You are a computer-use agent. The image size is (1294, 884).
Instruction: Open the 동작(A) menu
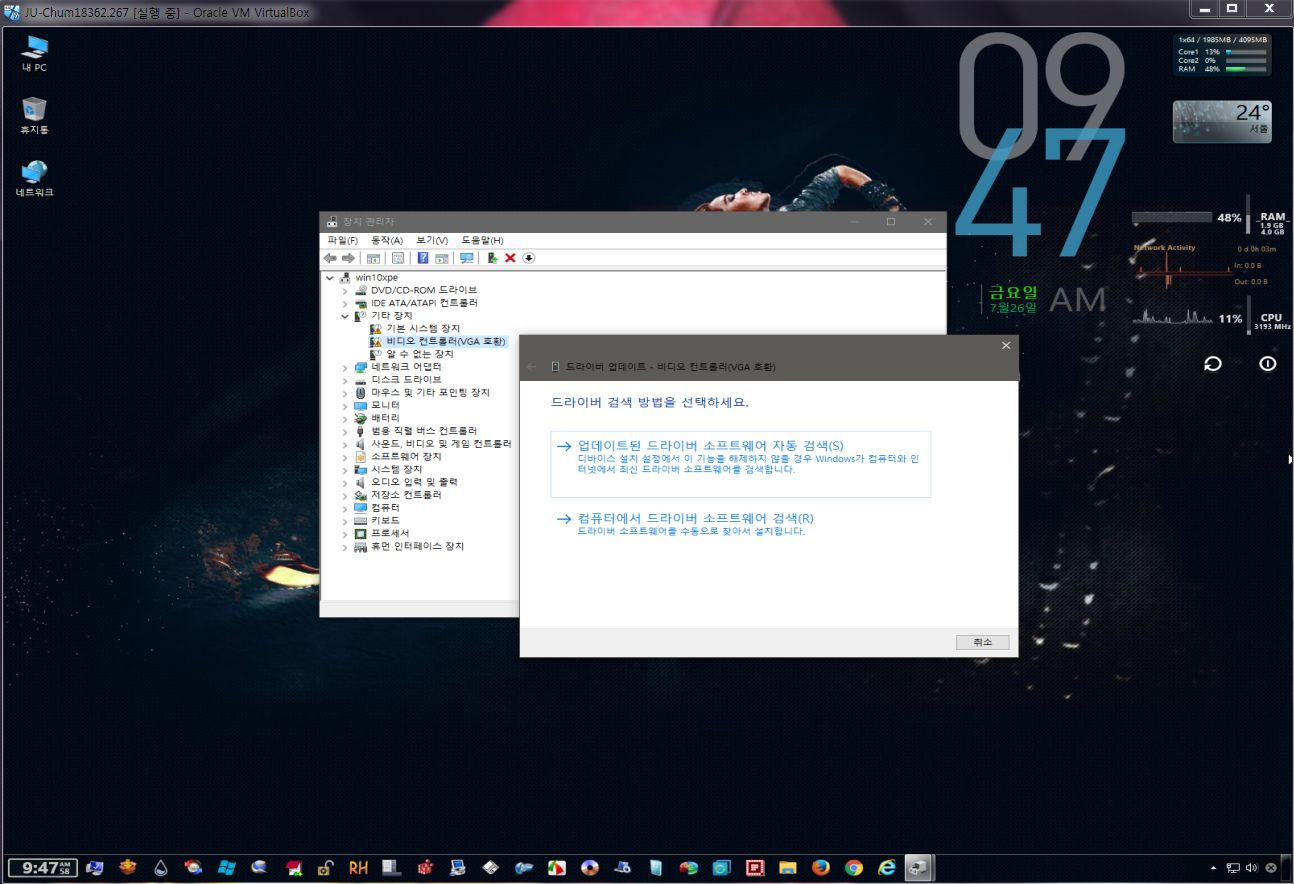click(387, 240)
